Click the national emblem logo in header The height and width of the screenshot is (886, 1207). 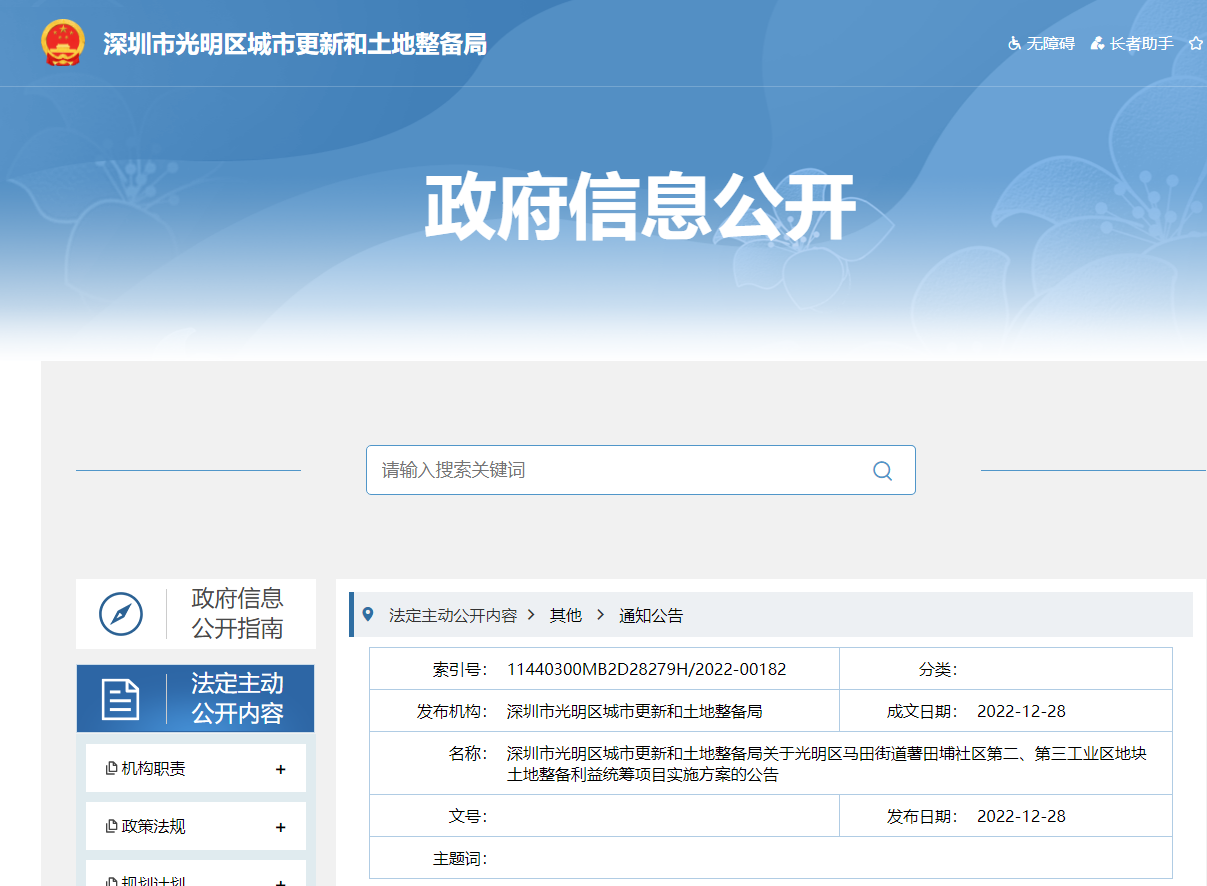[63, 43]
